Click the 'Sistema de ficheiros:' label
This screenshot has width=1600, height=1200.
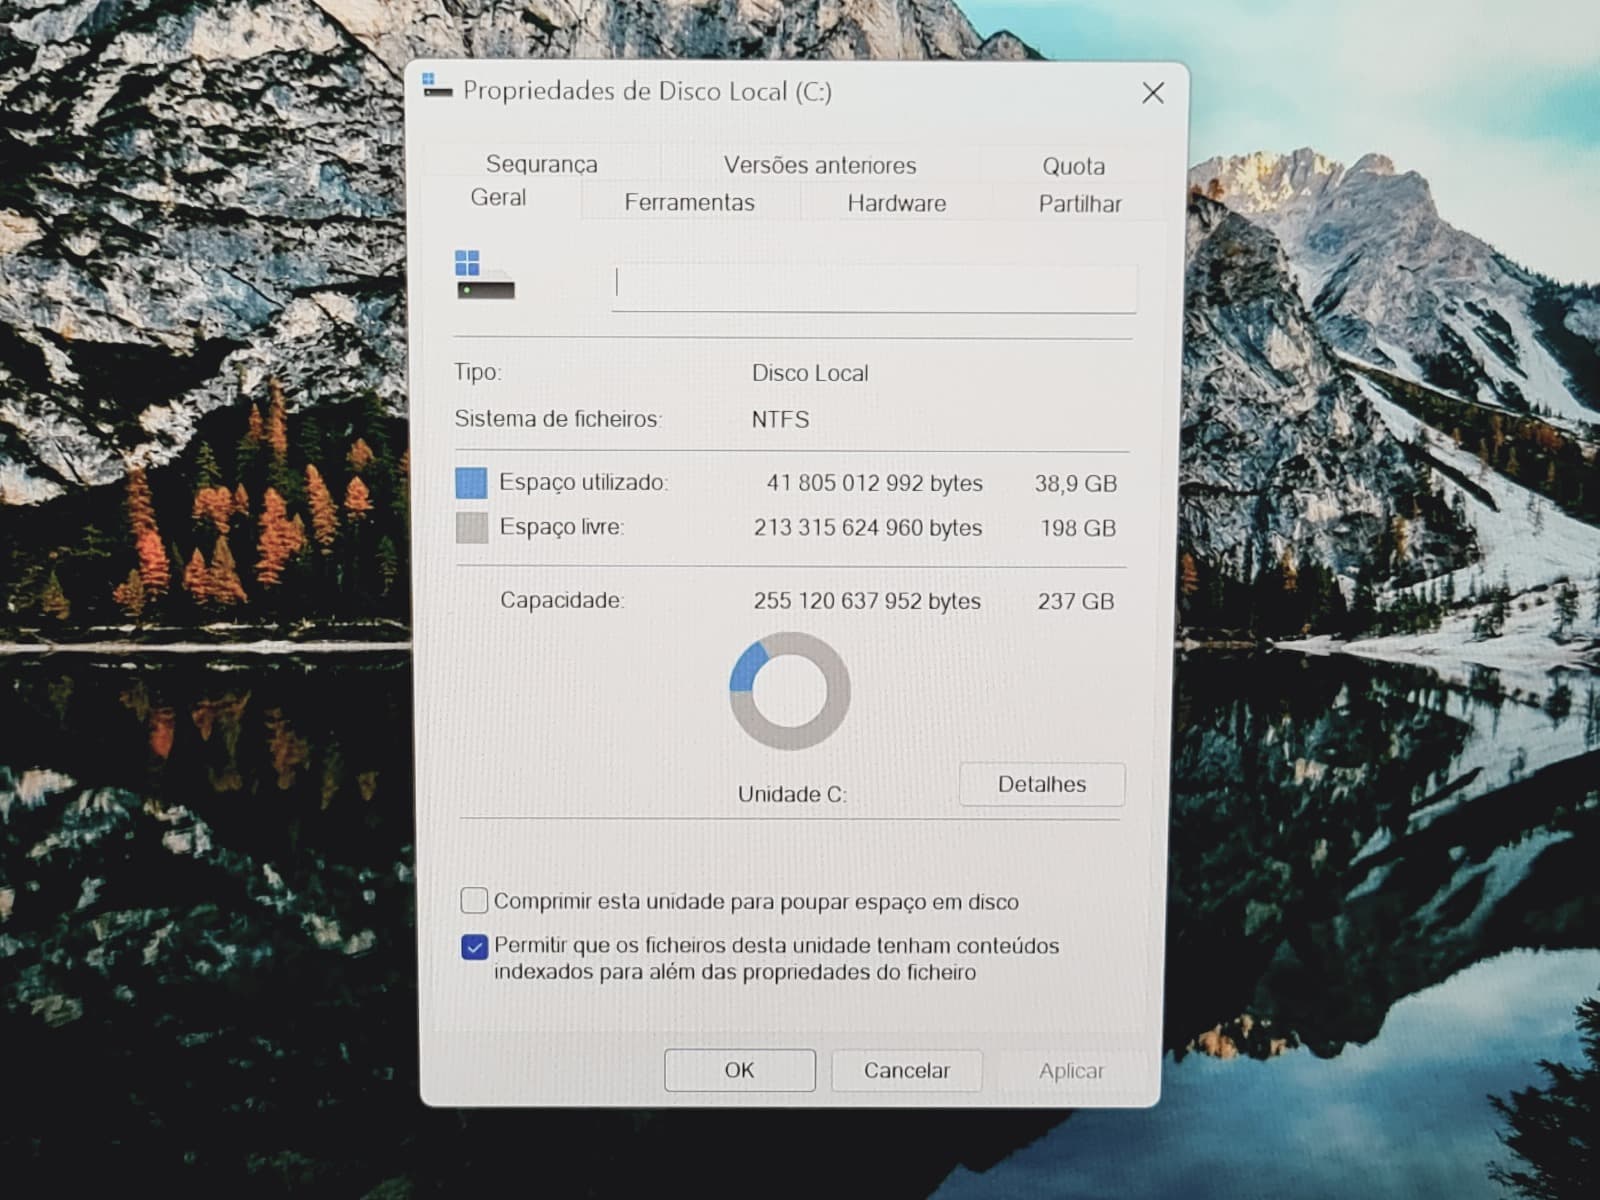click(558, 418)
